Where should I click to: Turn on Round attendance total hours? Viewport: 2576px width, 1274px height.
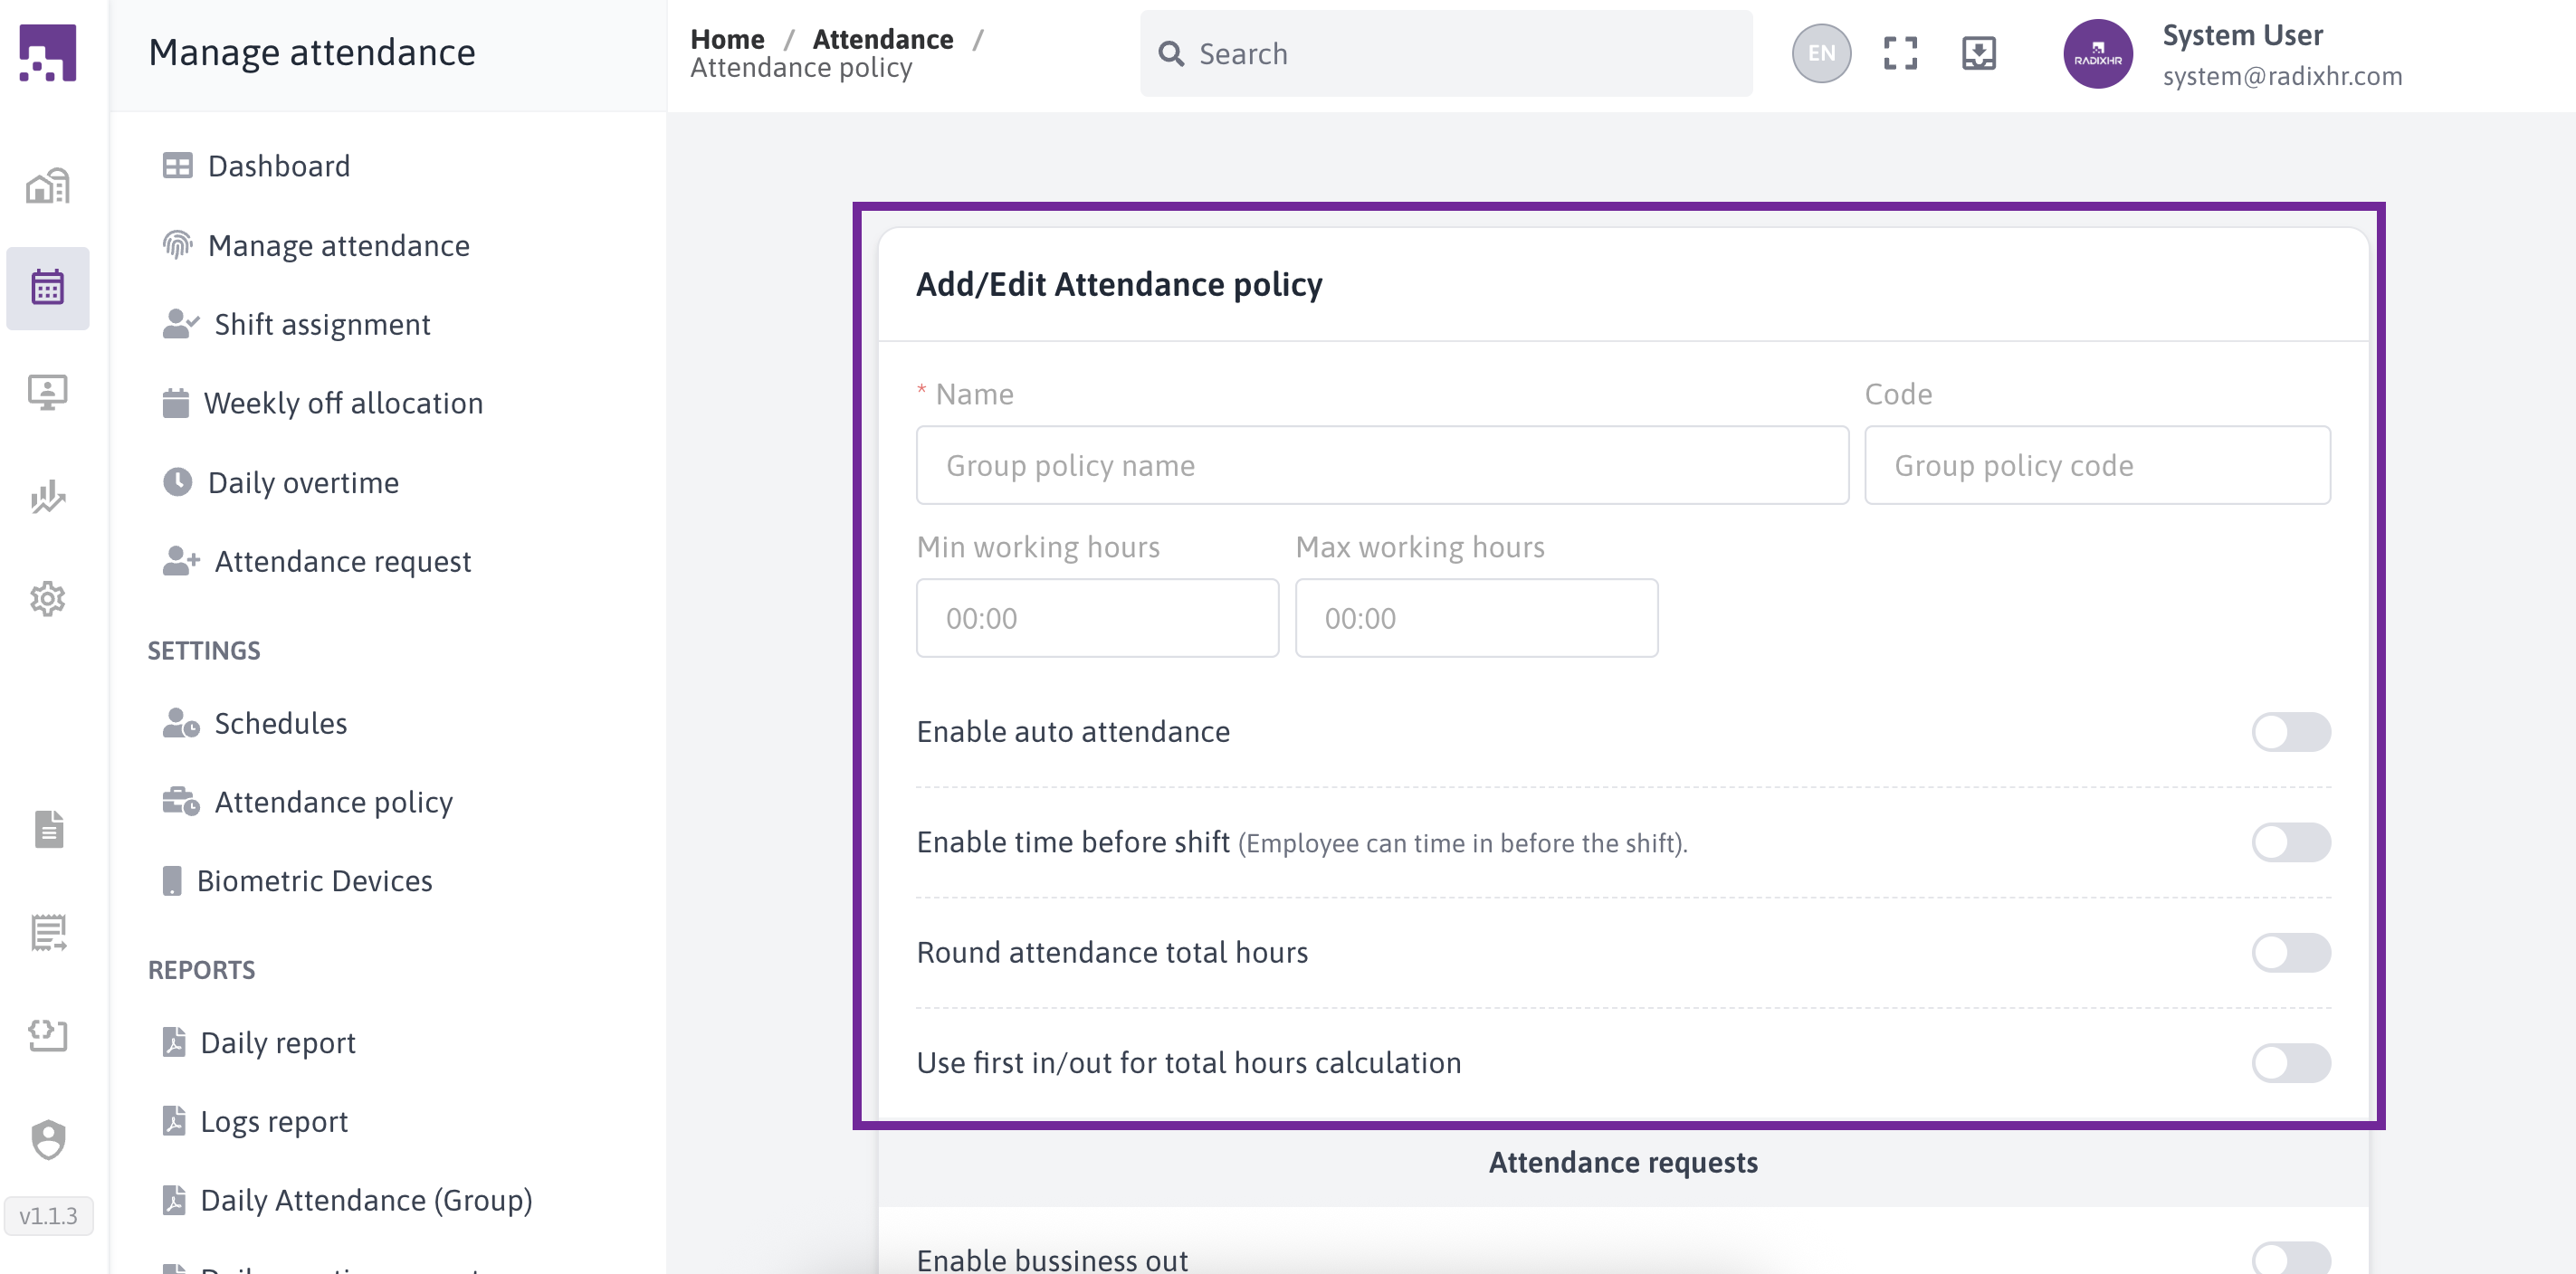click(x=2290, y=952)
